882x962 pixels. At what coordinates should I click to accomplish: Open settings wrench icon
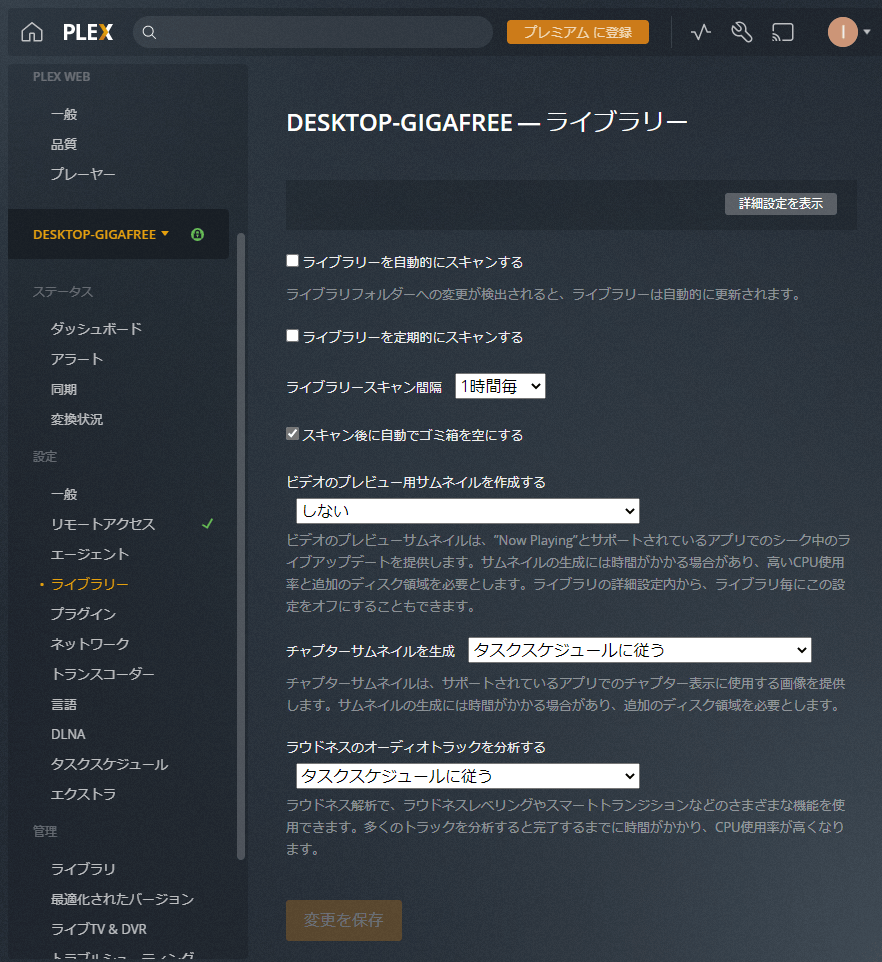tap(742, 32)
